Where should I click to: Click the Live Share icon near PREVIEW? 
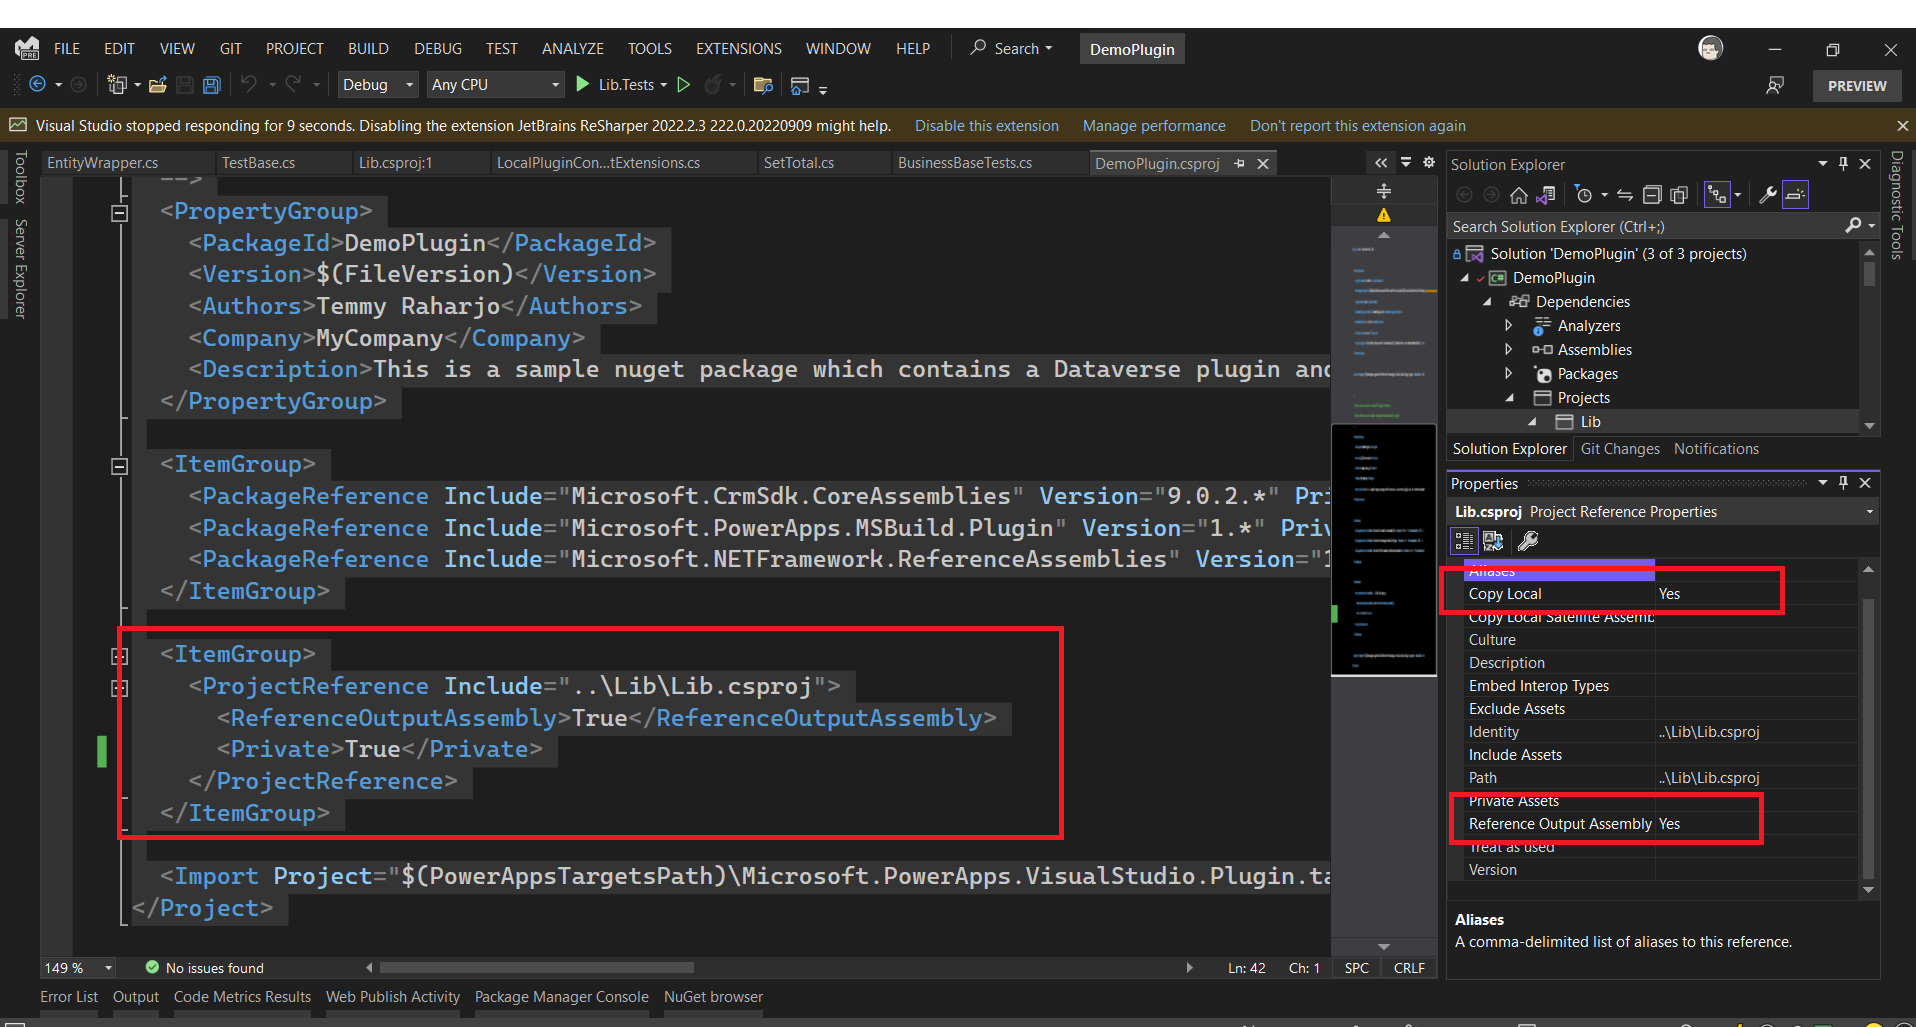pos(1775,86)
